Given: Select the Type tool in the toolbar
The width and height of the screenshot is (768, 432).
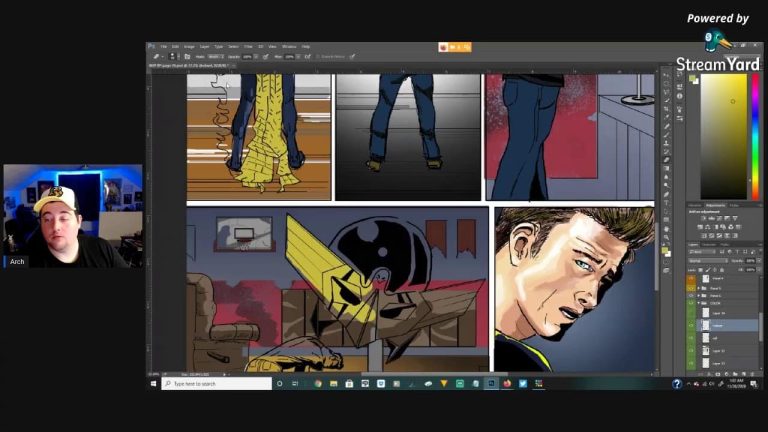Looking at the screenshot, I should tap(666, 203).
